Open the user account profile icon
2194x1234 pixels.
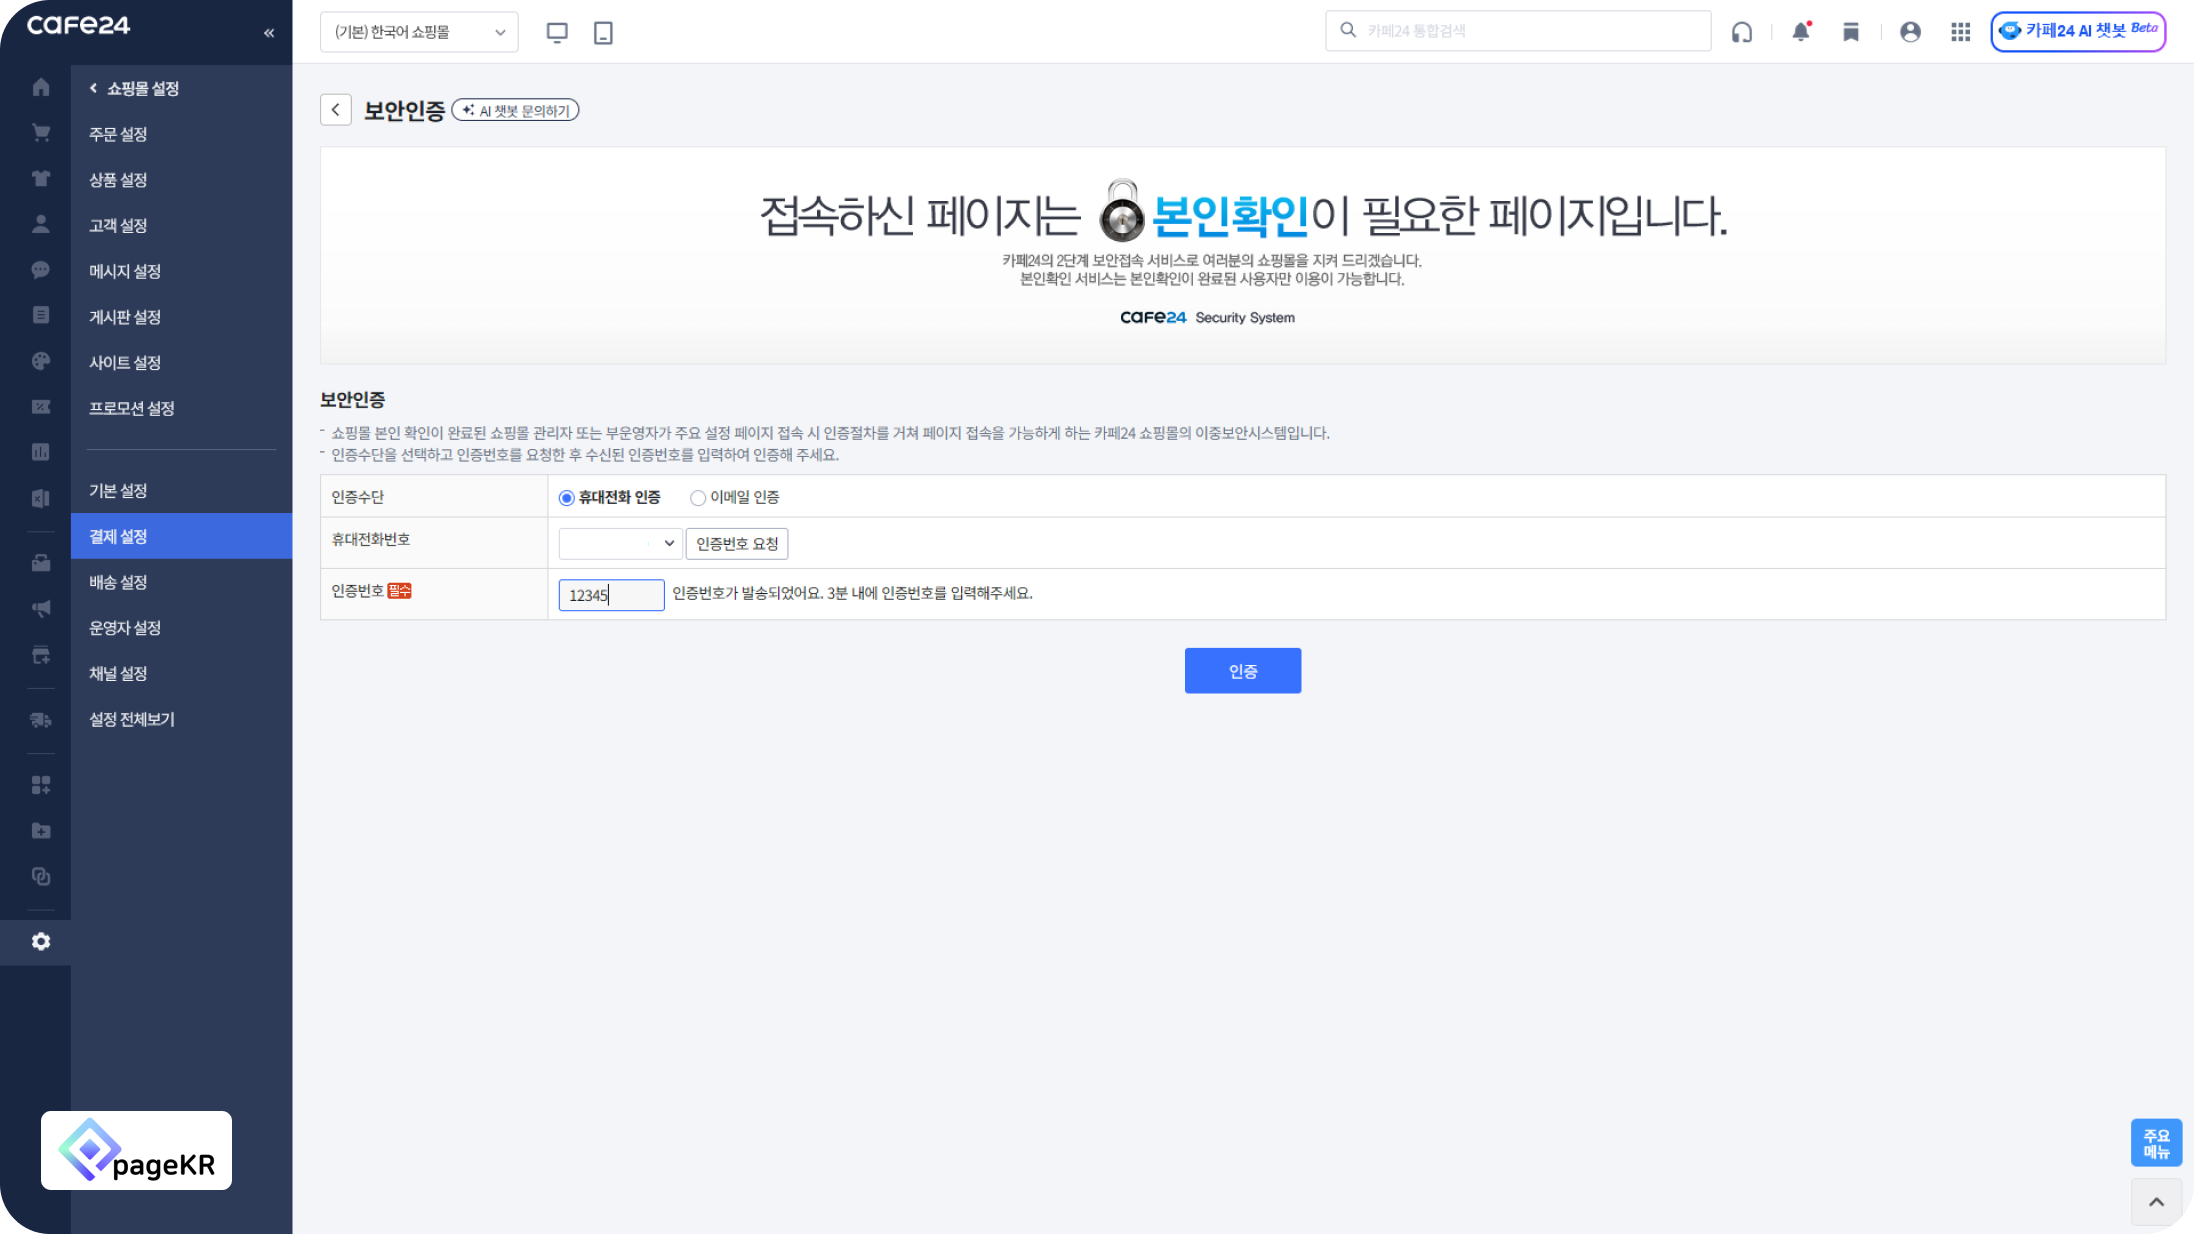pos(1910,32)
